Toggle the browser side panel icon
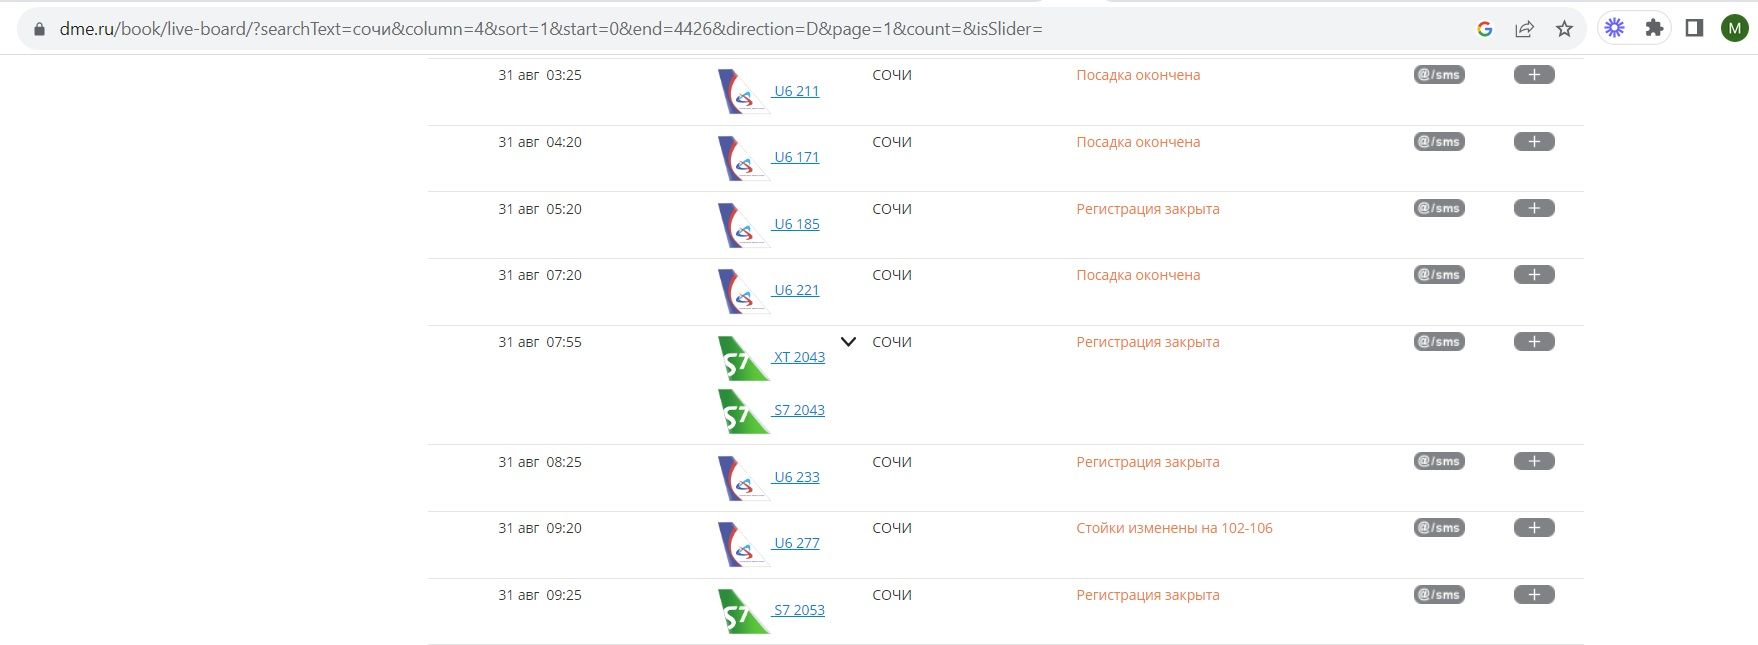Viewport: 1758px width, 645px height. pyautogui.click(x=1694, y=28)
